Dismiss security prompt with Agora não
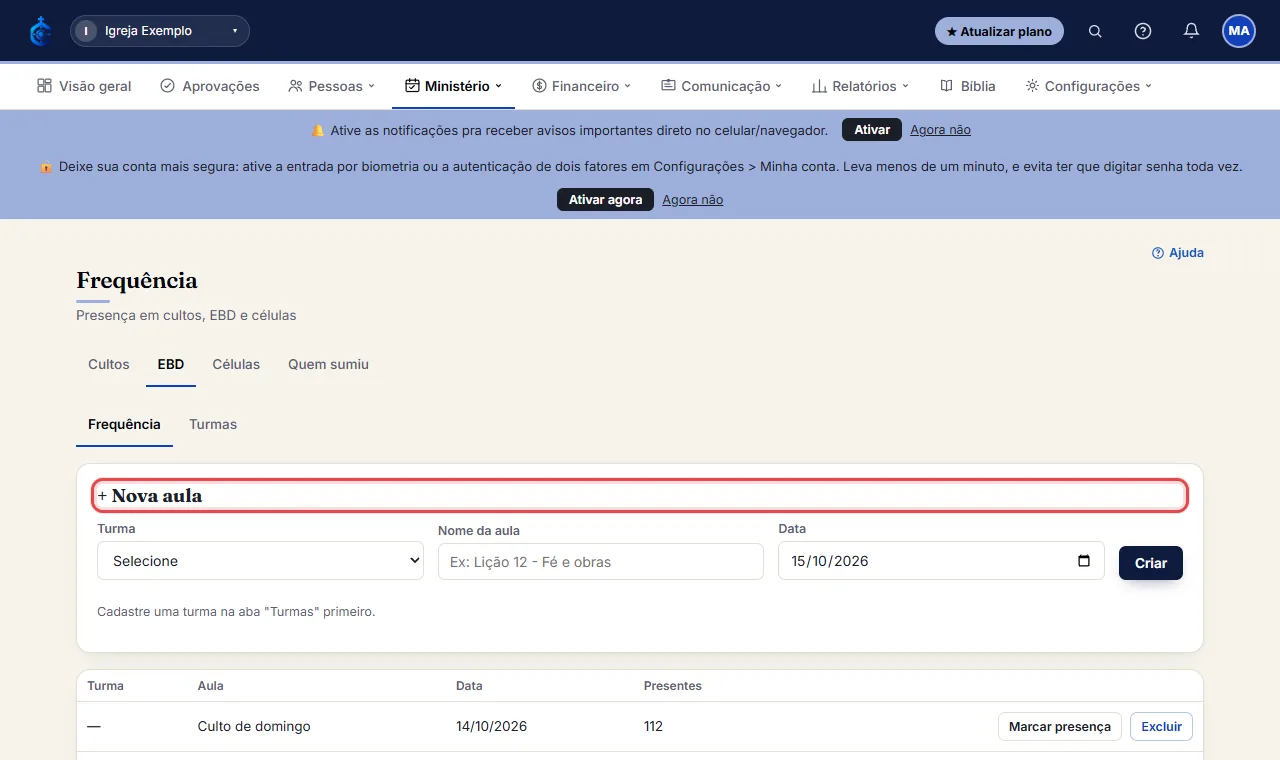Screen dimensions: 1280x760 point(692,200)
